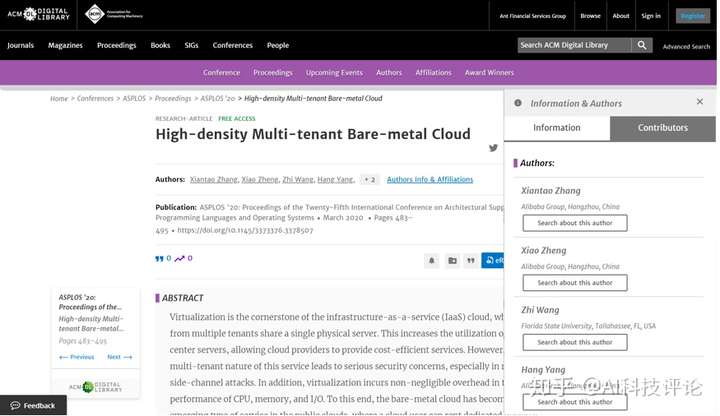Switch to the Contributors tab
Viewport: 720px width, 416px height.
[663, 128]
